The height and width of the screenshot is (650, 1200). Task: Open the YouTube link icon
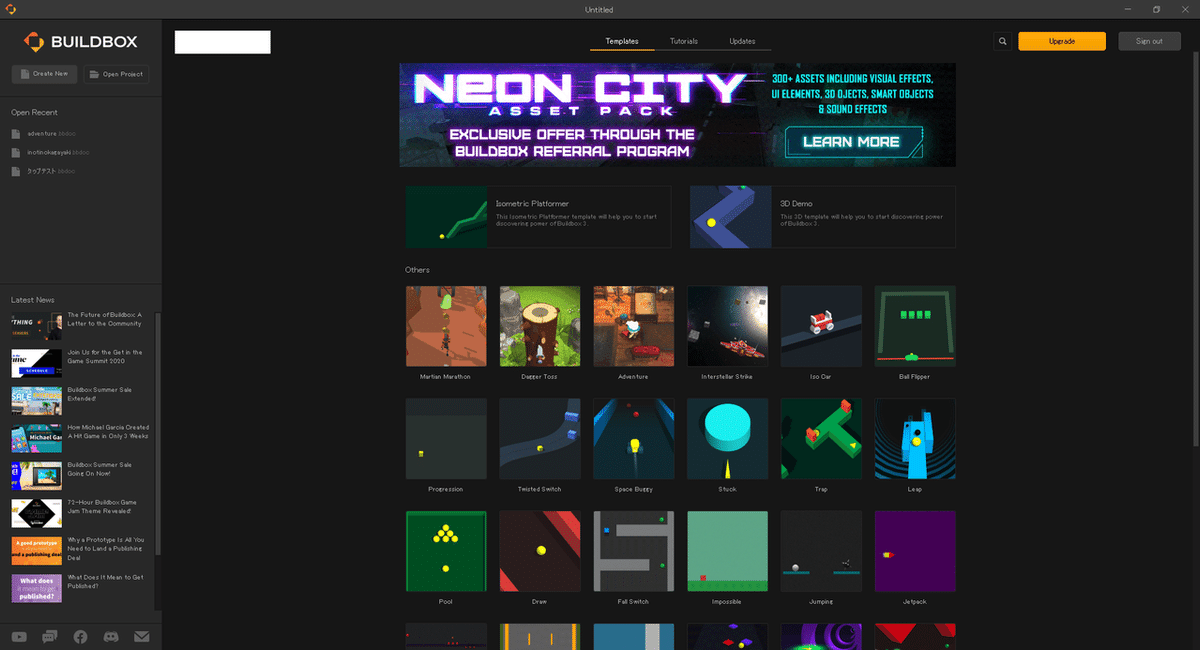pyautogui.click(x=19, y=637)
